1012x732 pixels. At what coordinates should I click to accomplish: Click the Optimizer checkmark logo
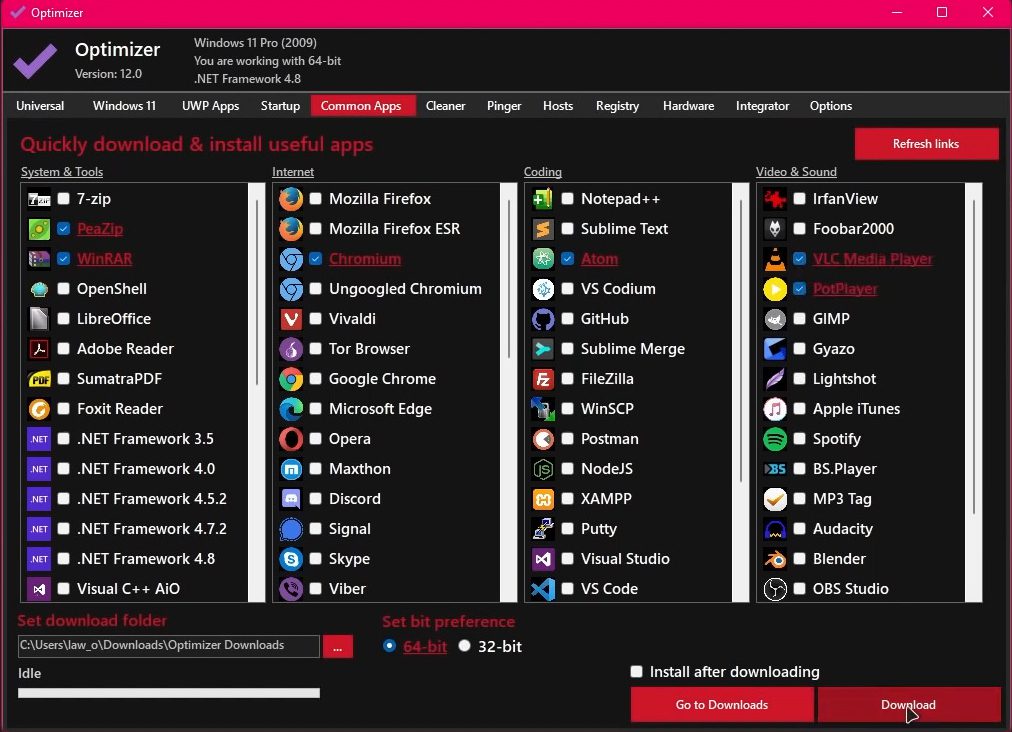pos(35,61)
